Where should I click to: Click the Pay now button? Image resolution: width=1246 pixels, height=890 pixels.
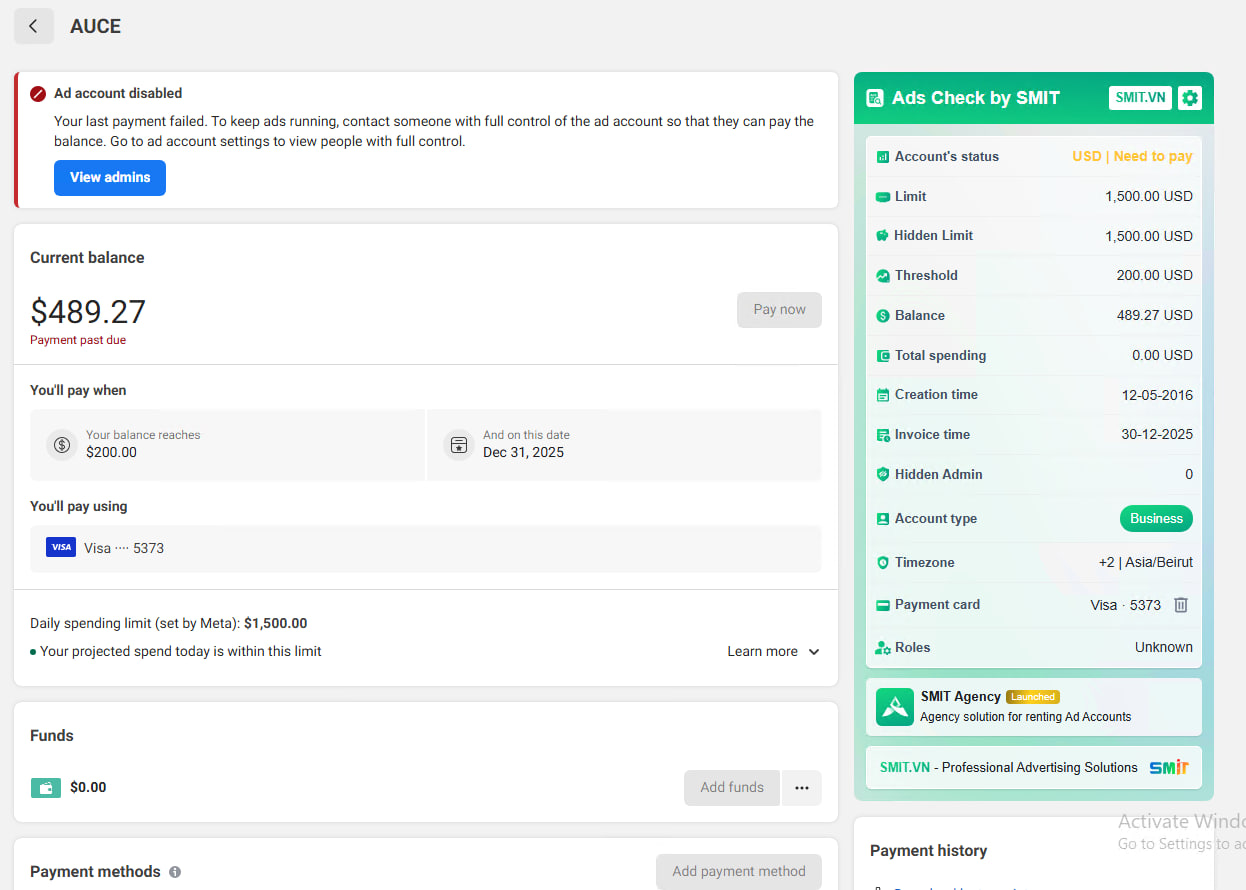(x=779, y=310)
